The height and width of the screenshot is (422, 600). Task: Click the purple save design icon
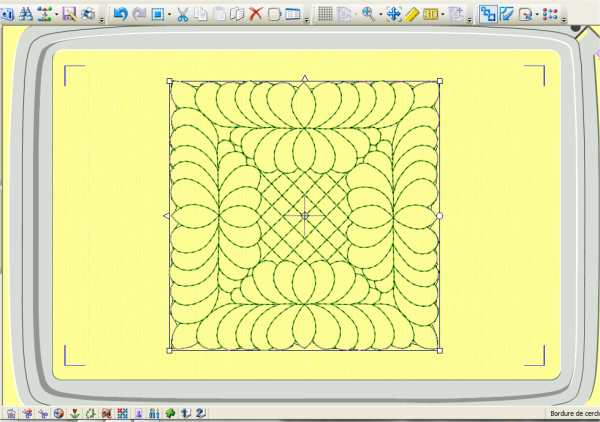coord(69,15)
